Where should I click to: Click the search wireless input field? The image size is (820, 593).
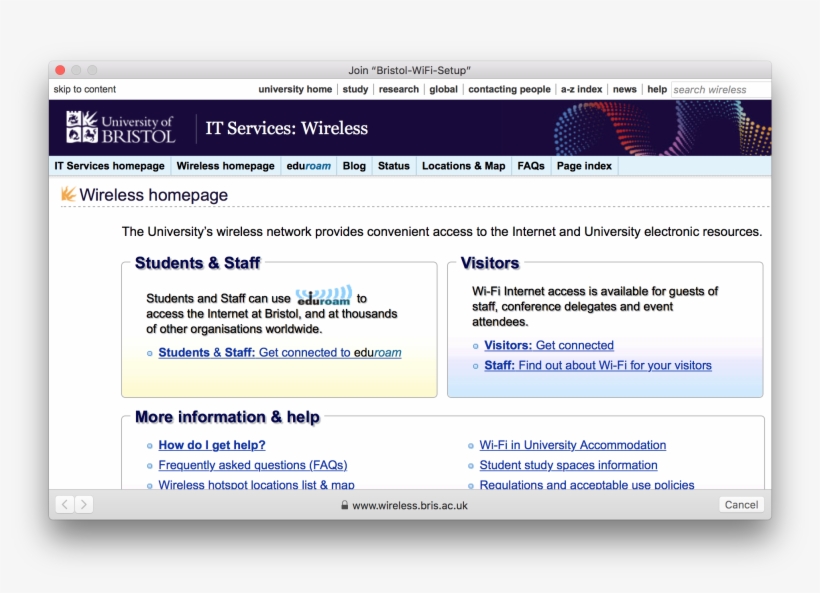[x=718, y=89]
